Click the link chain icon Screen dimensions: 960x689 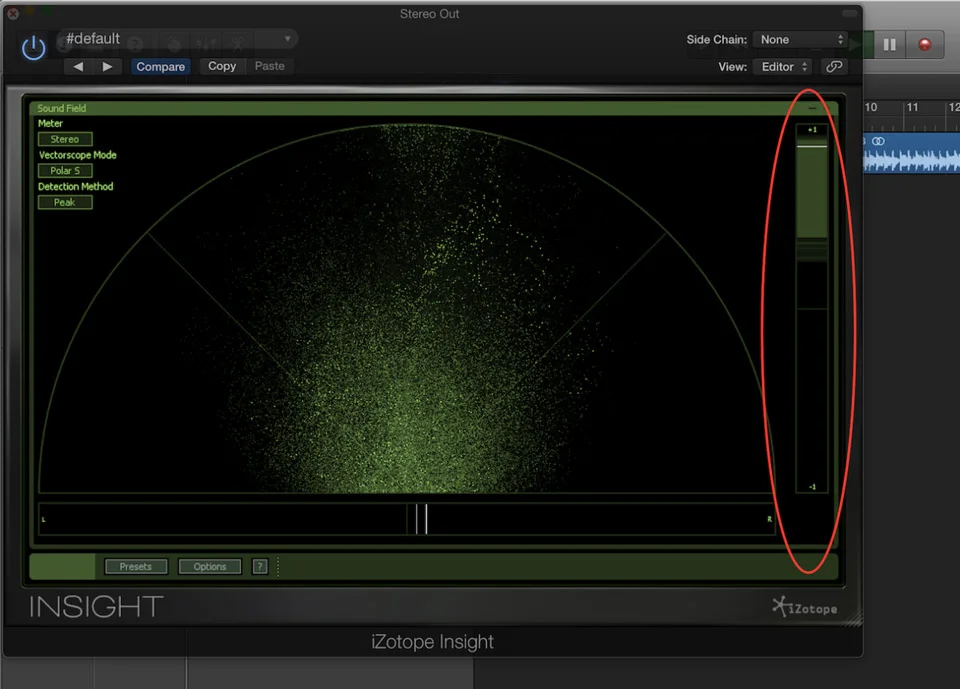[834, 66]
